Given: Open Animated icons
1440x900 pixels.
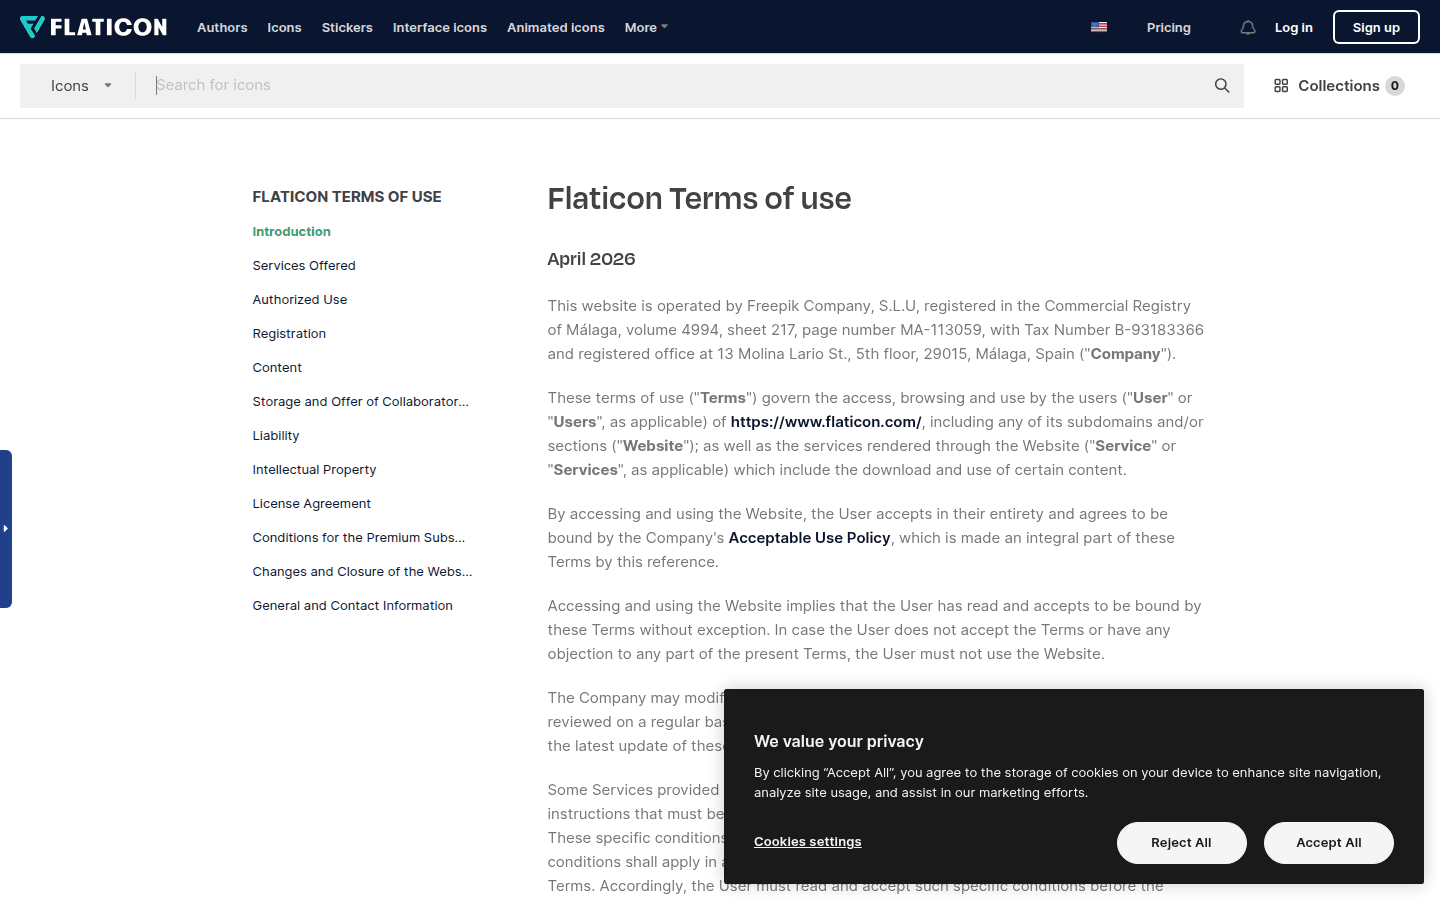Looking at the screenshot, I should (x=556, y=27).
